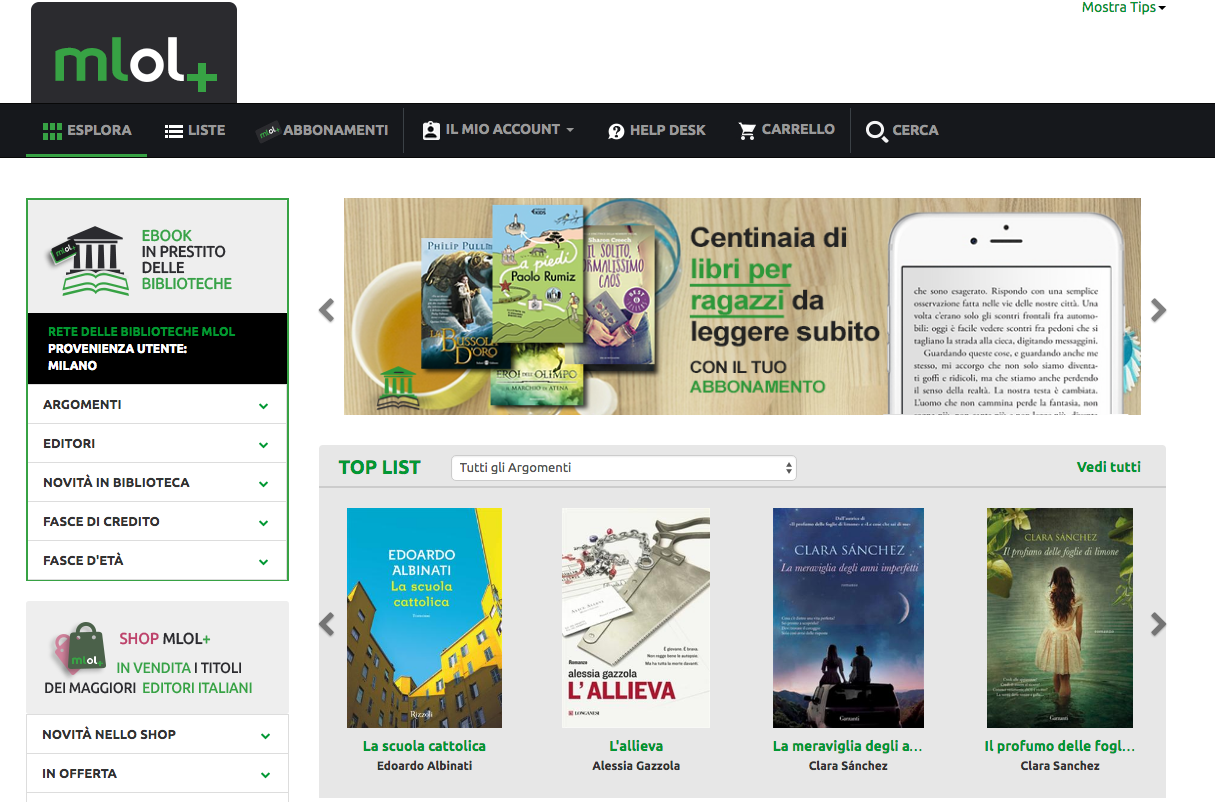Click author name Edoardo Albinati
1215x802 pixels.
(424, 766)
